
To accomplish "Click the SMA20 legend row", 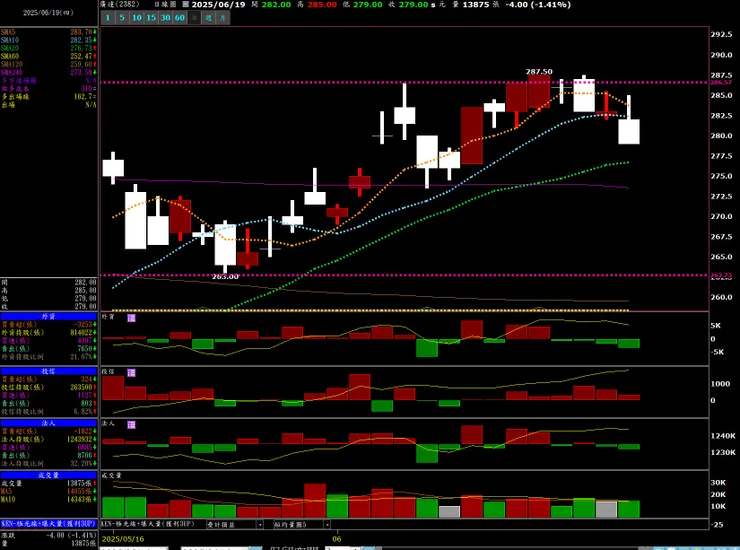I will point(49,48).
